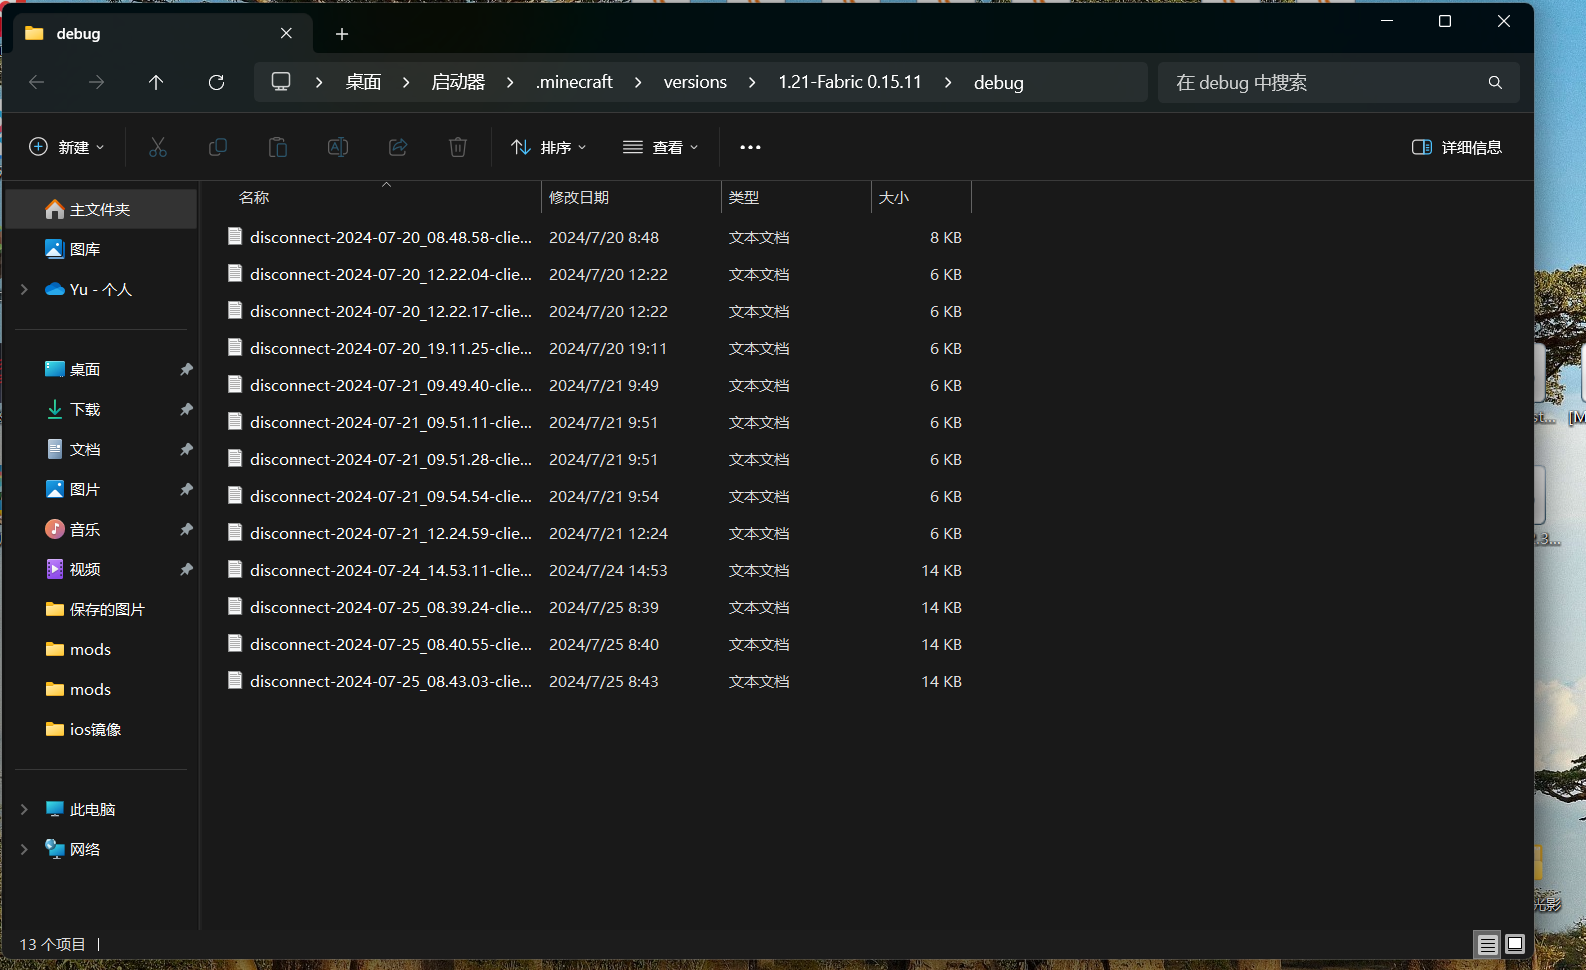The width and height of the screenshot is (1586, 970).
Task: Click the Cut scissors icon
Action: (x=158, y=147)
